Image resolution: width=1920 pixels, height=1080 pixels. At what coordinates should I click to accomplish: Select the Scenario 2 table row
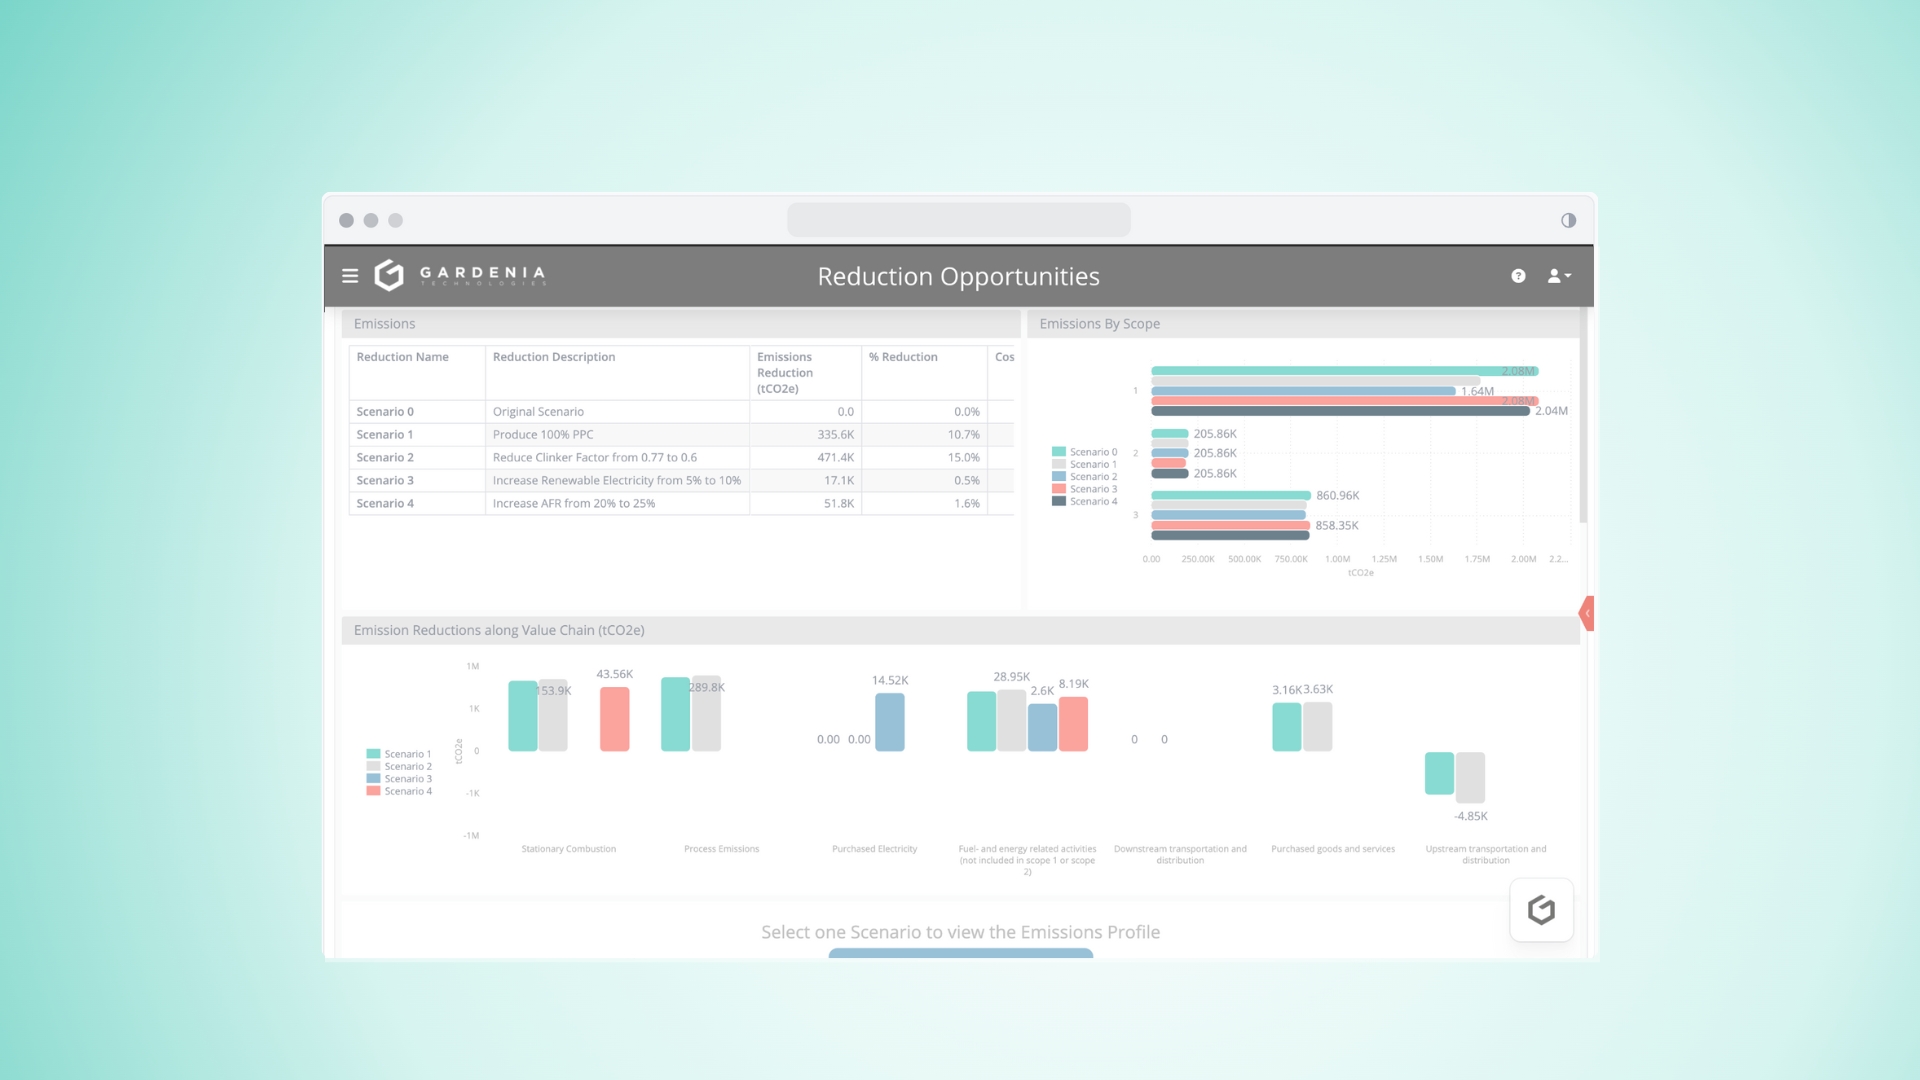681,458
